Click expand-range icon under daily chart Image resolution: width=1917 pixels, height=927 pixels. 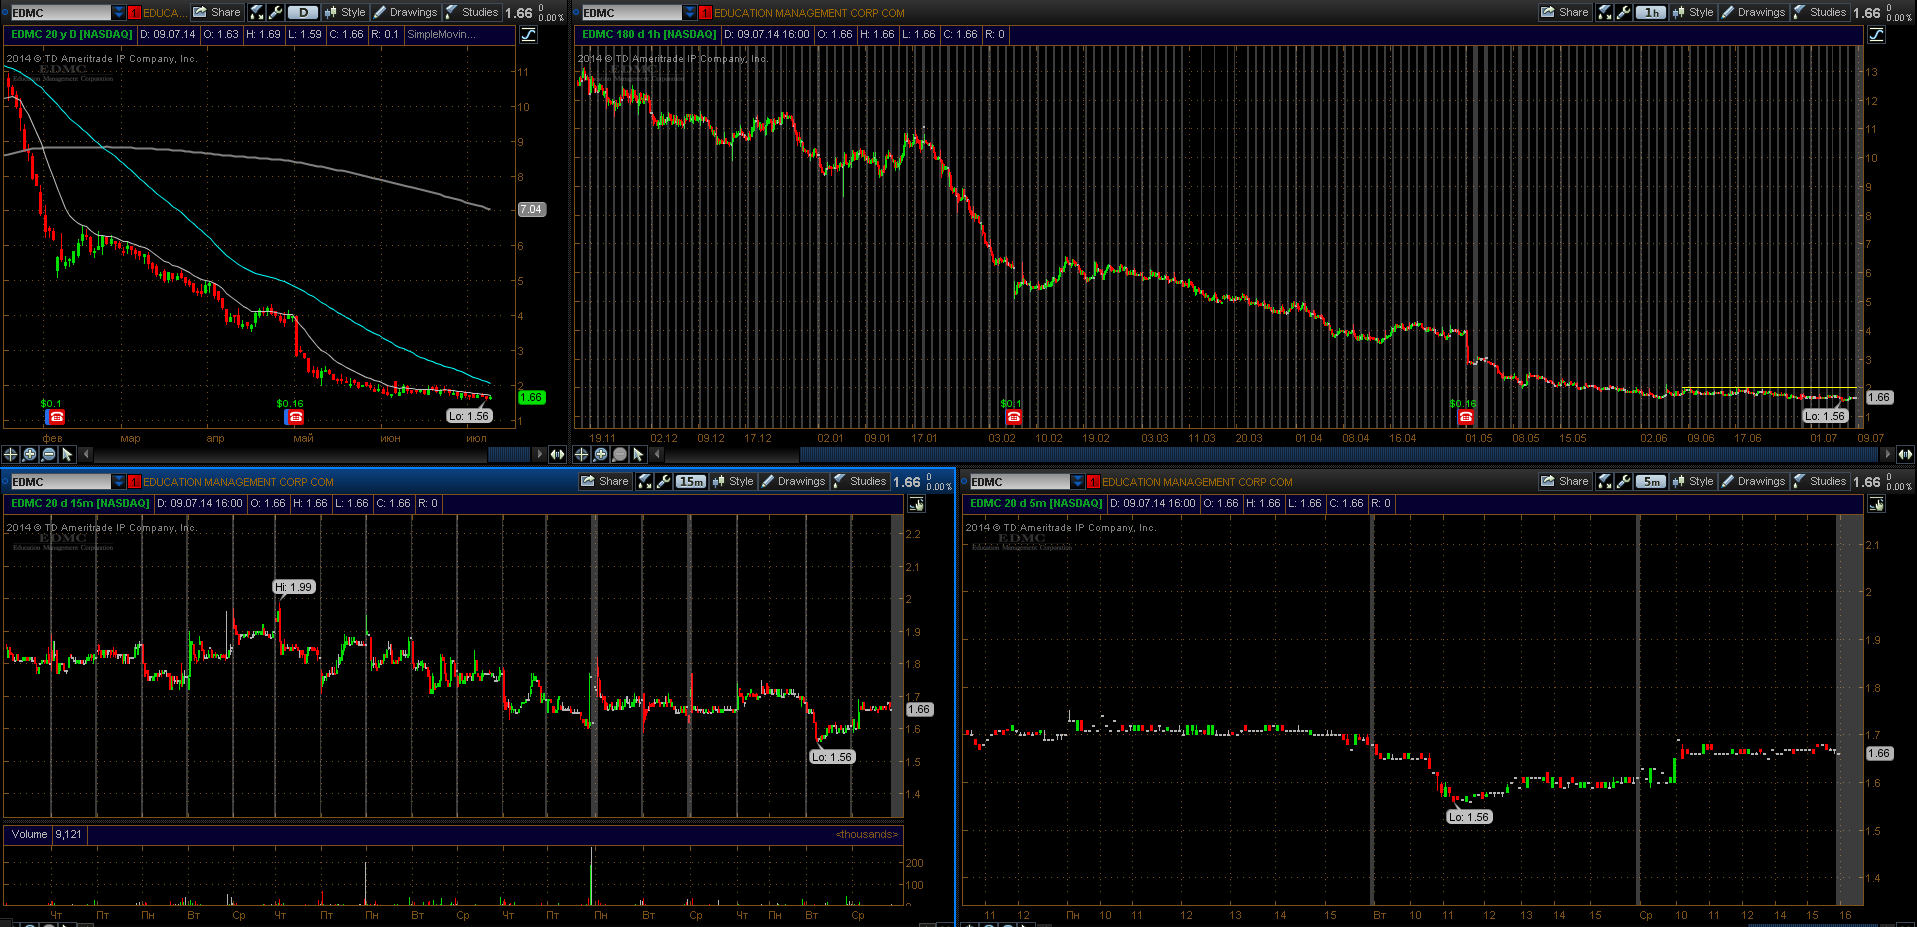click(557, 454)
